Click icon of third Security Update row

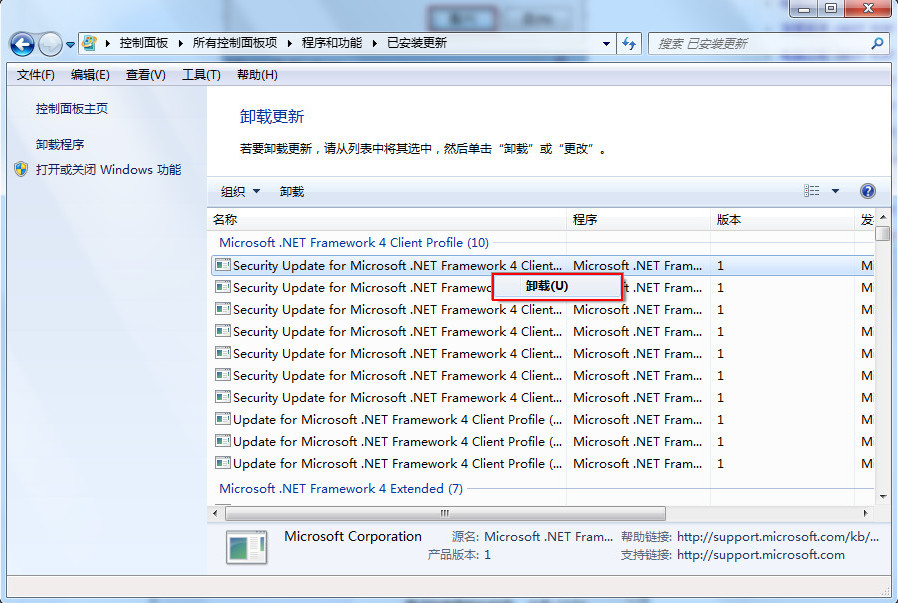coord(223,309)
